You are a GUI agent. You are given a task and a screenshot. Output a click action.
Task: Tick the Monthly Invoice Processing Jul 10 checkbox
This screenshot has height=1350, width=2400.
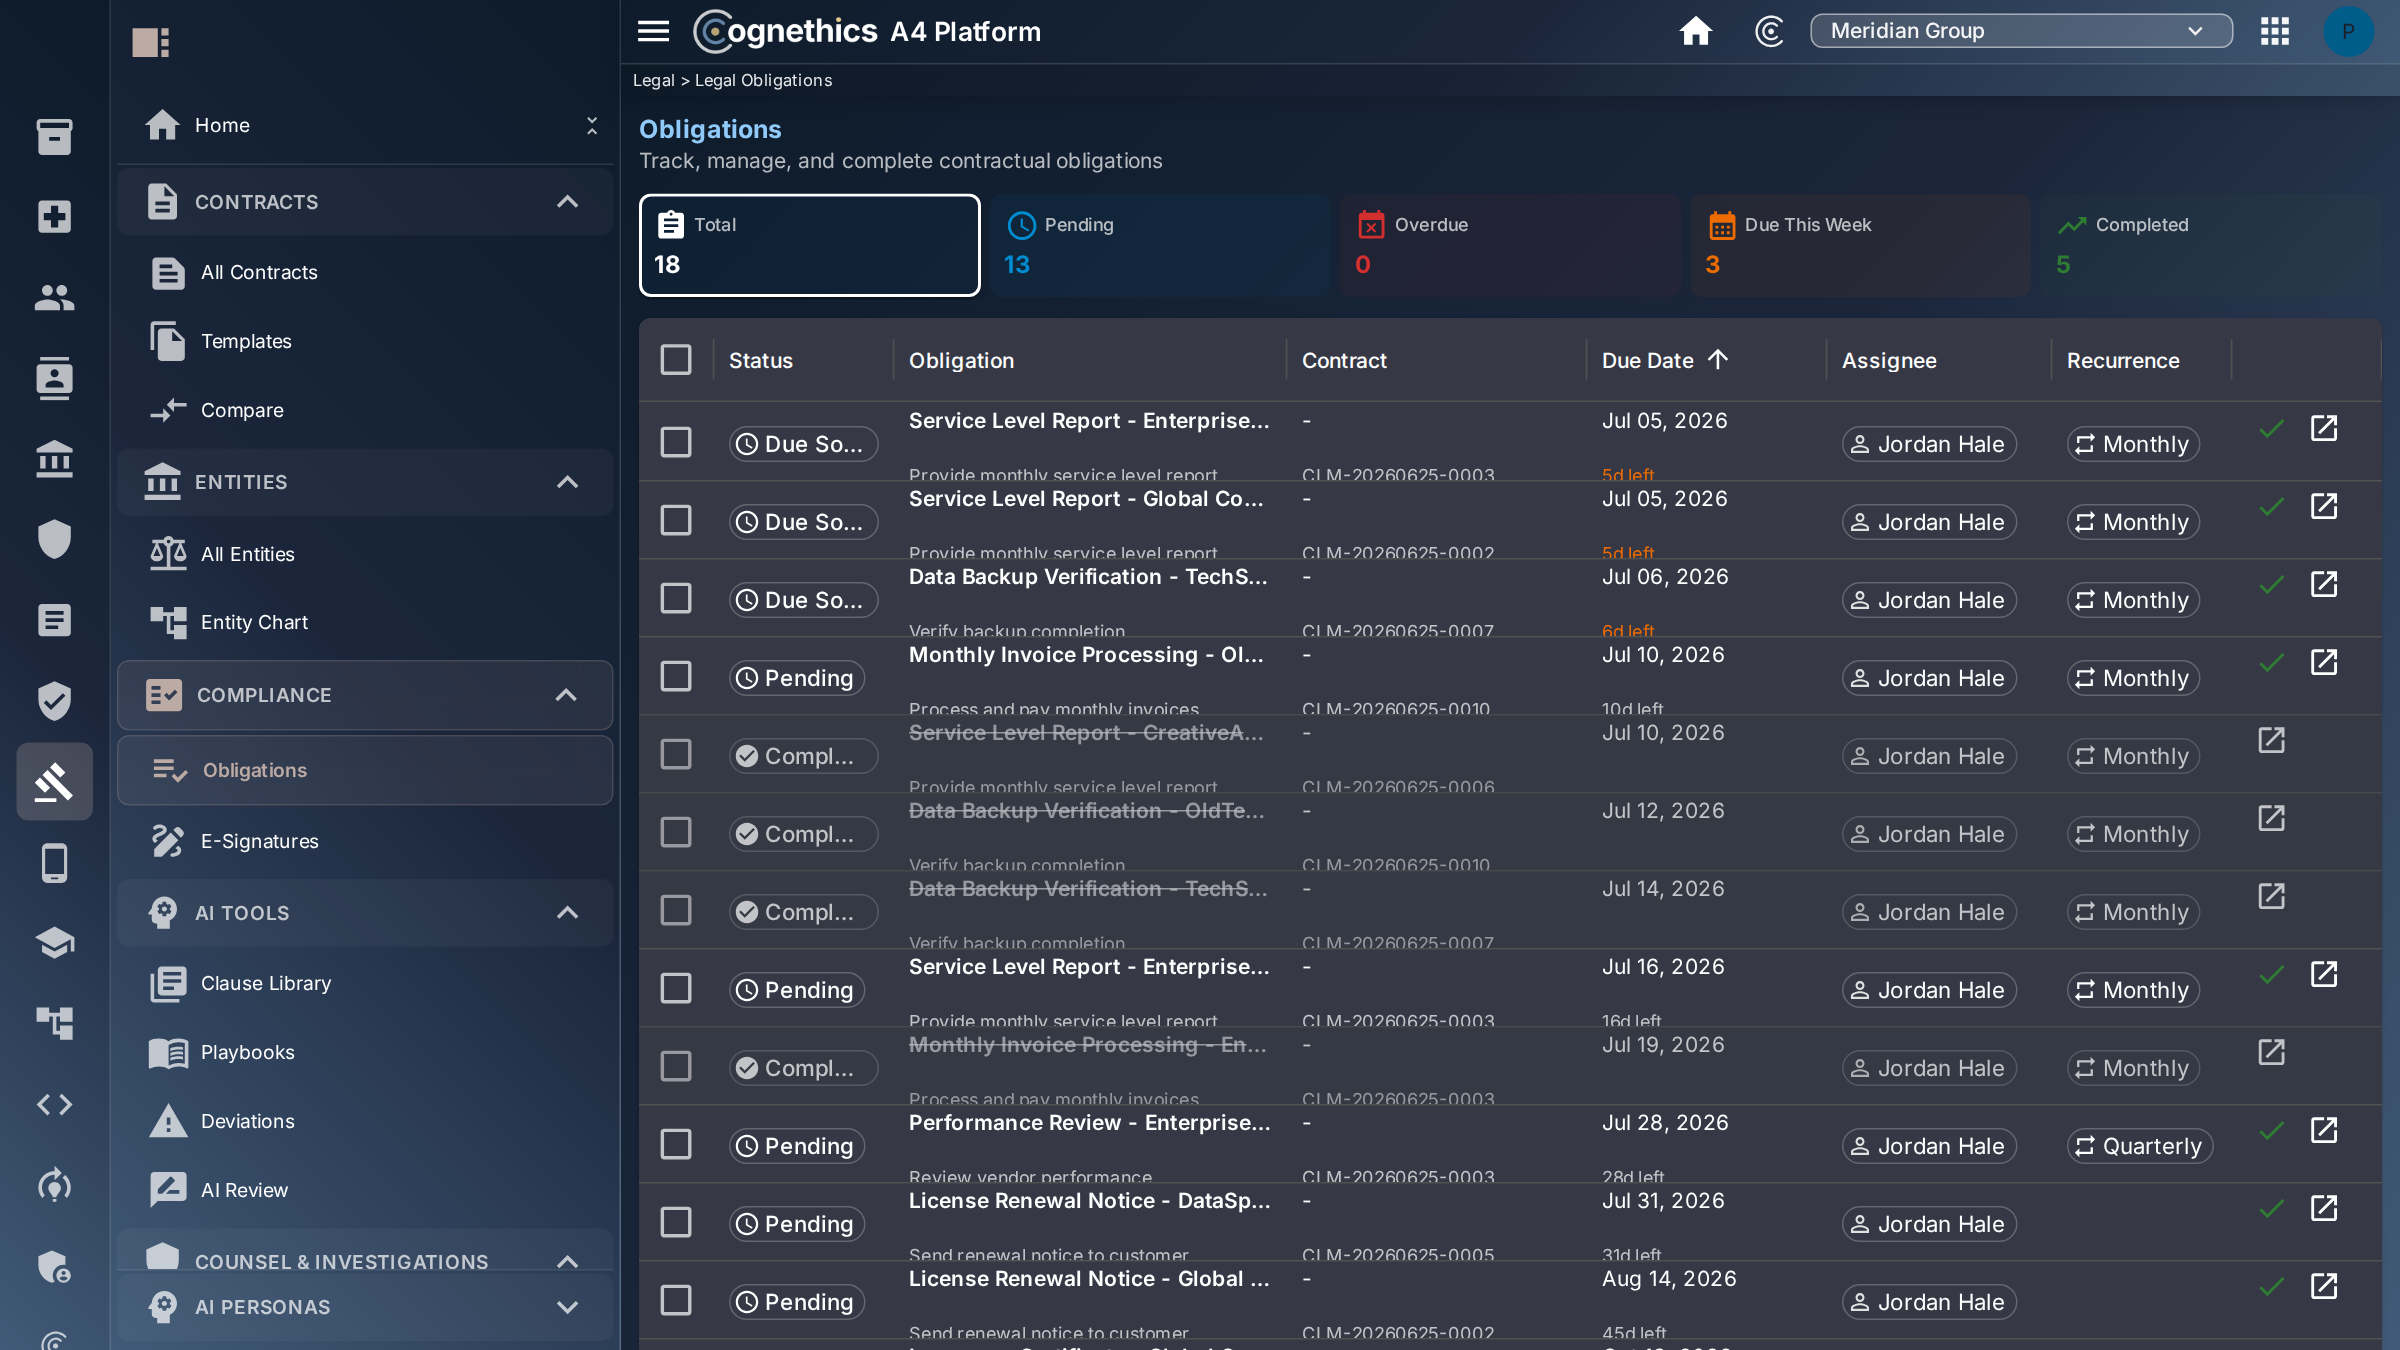(676, 676)
